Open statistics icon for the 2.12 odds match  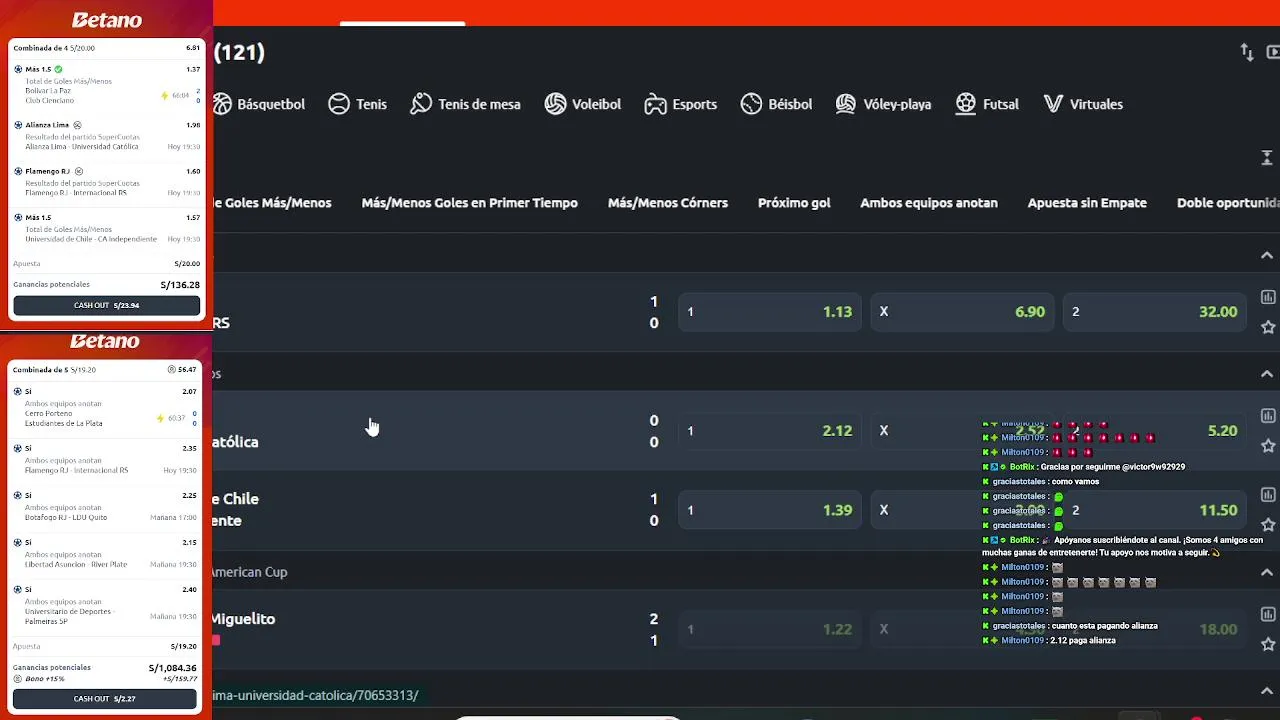(1268, 416)
